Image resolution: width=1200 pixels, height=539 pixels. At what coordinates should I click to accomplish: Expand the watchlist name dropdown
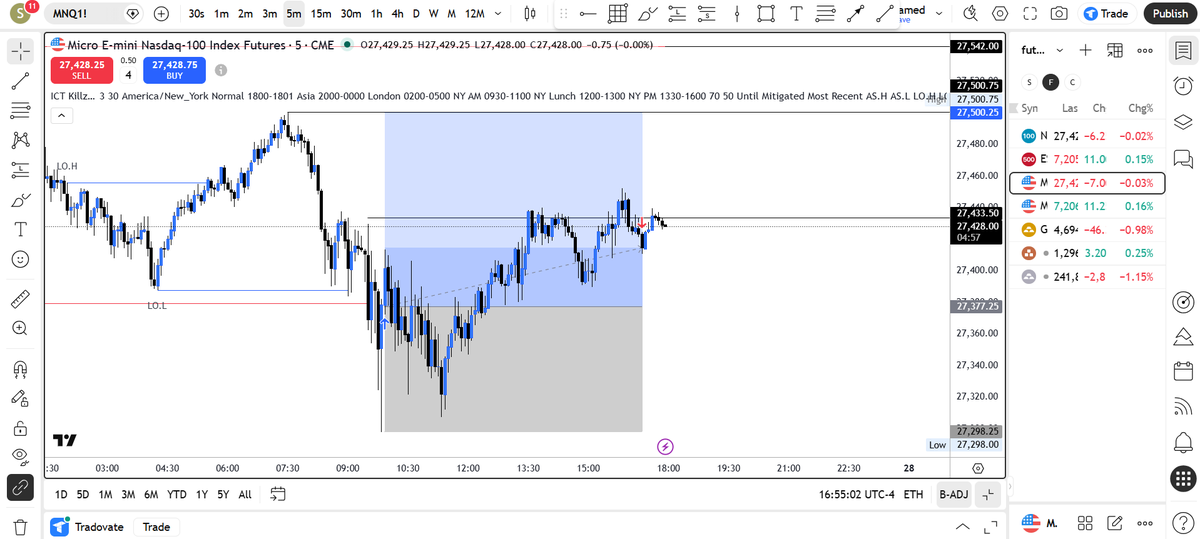[1060, 50]
